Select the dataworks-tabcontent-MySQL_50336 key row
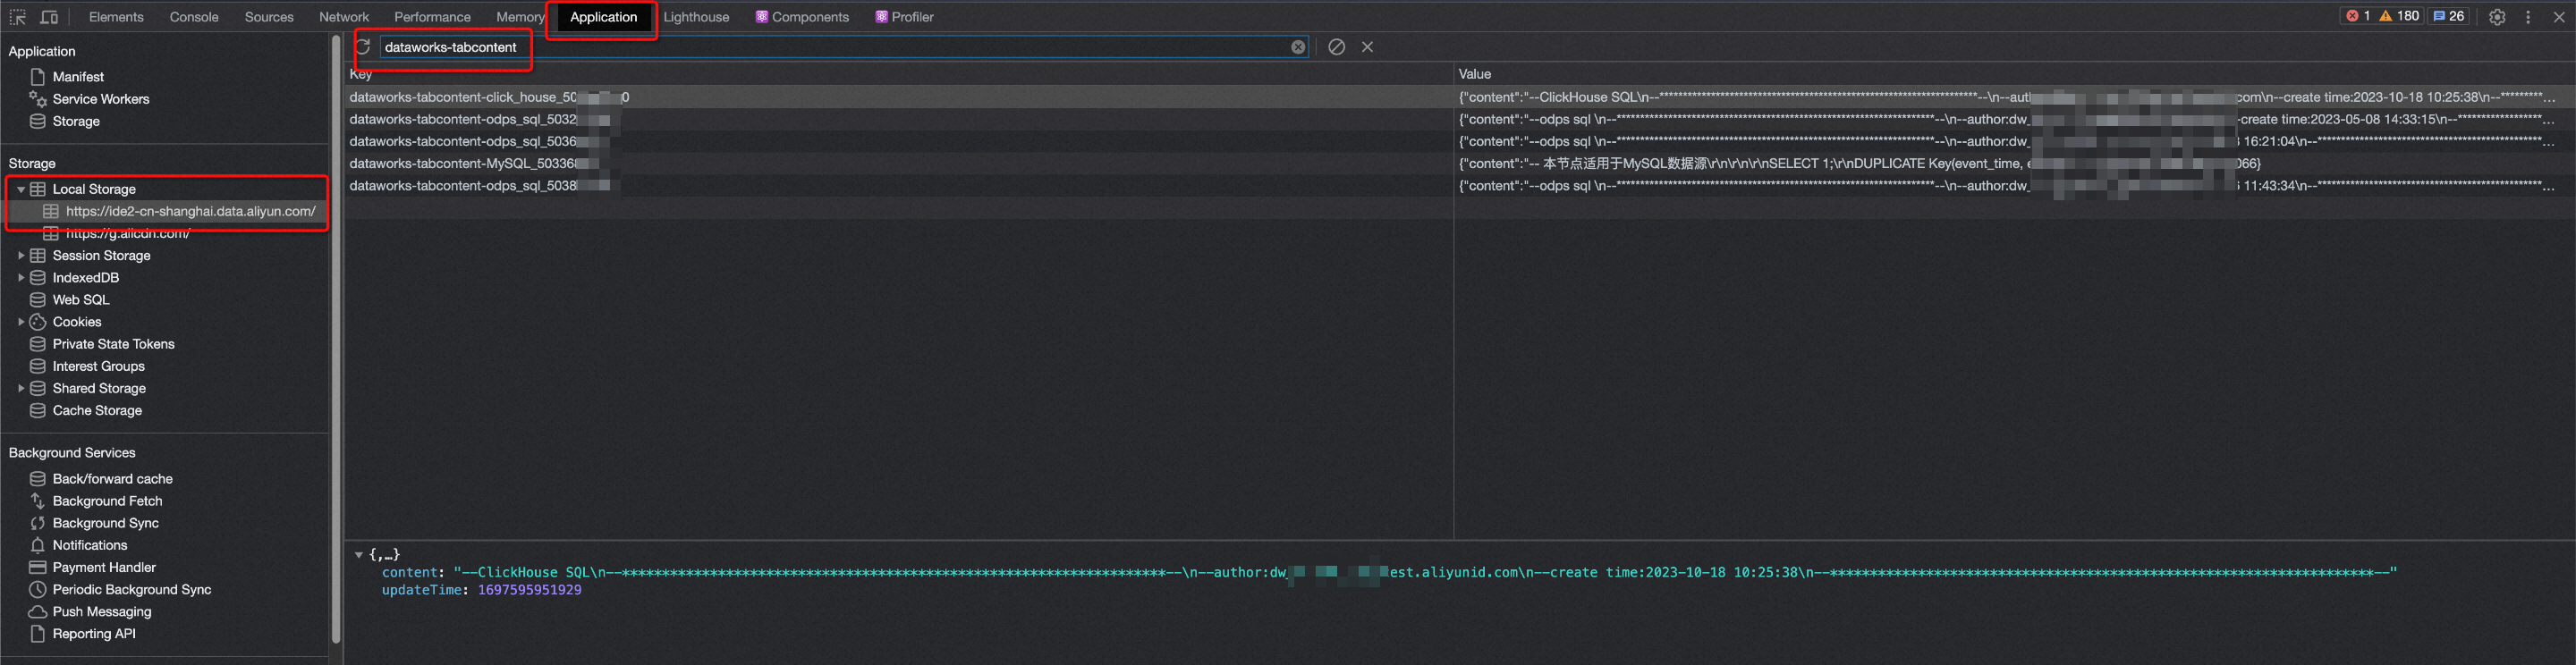This screenshot has height=665, width=2576. pos(898,163)
